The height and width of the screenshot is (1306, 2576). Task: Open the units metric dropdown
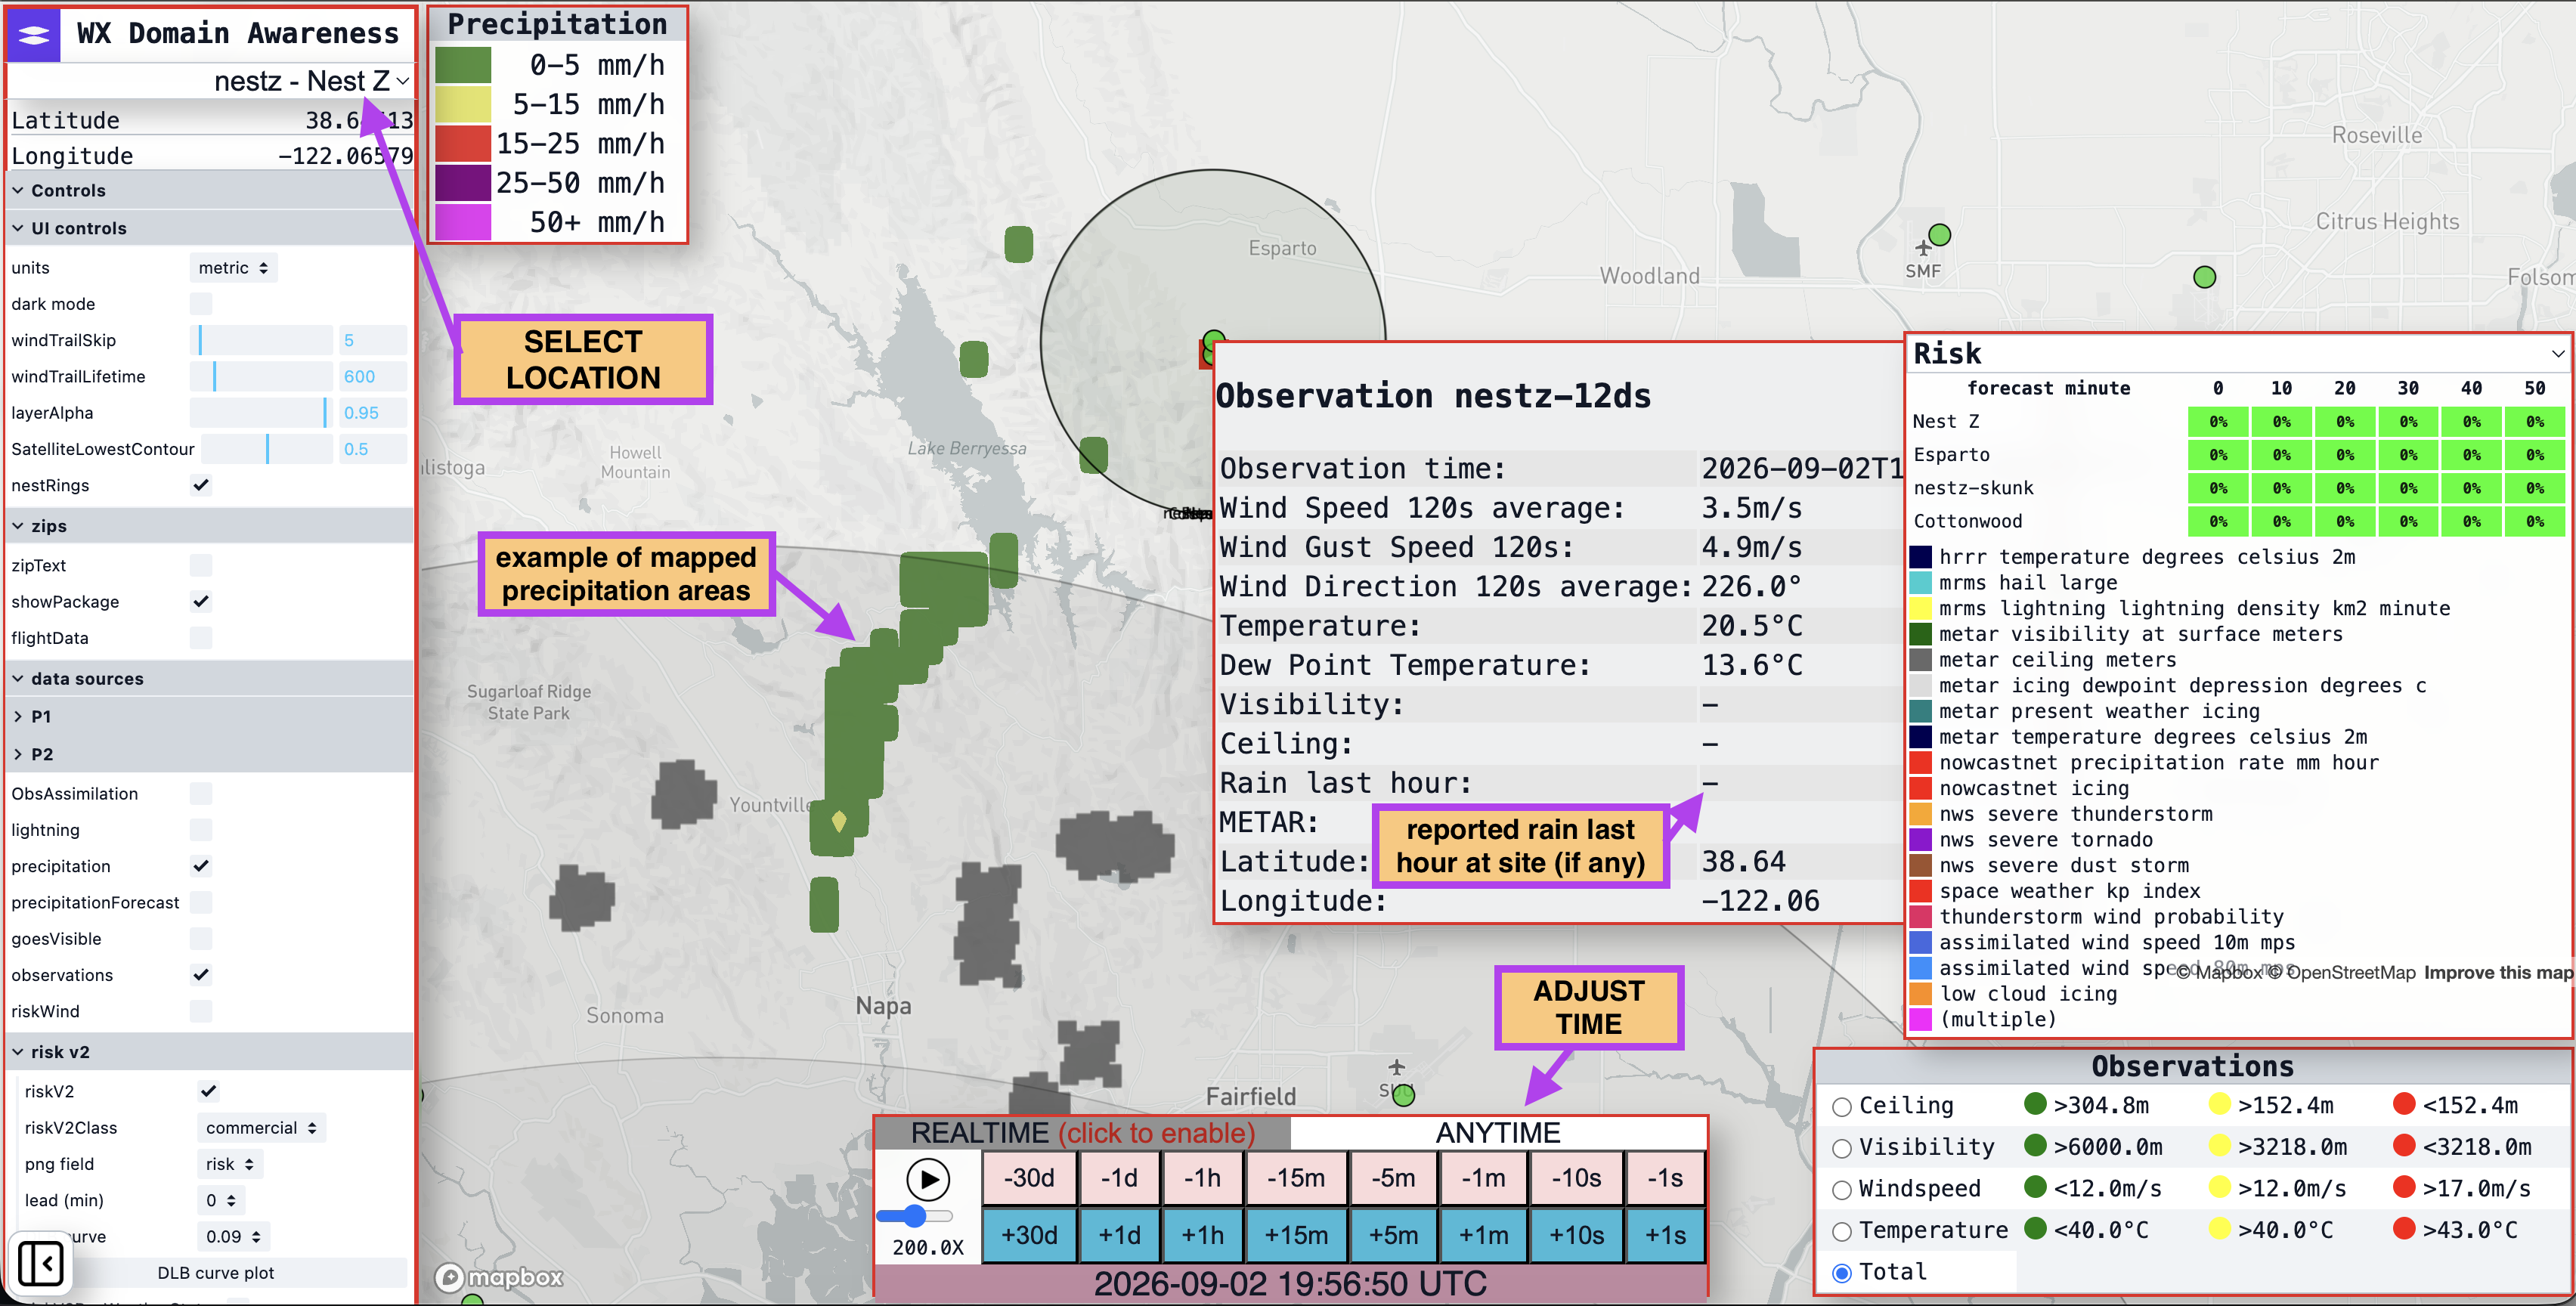click(233, 268)
